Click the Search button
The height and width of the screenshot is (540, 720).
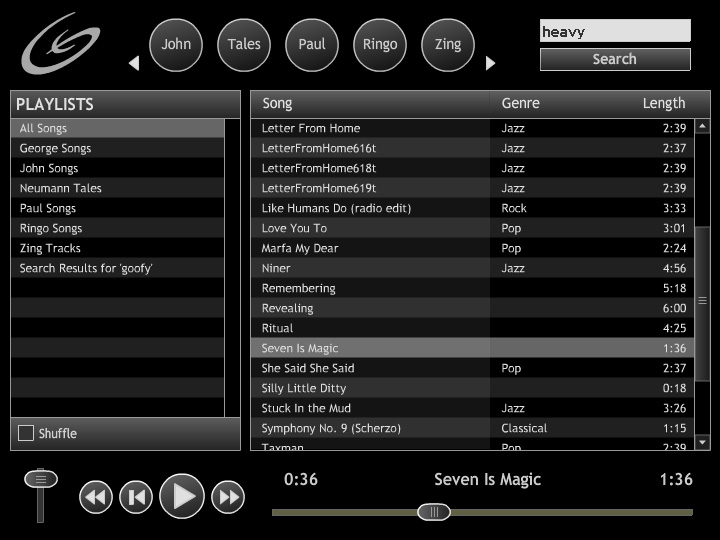tap(614, 59)
